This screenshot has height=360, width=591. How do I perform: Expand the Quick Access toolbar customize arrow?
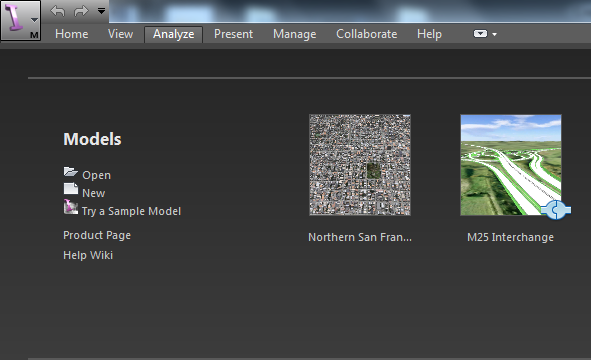click(x=101, y=11)
